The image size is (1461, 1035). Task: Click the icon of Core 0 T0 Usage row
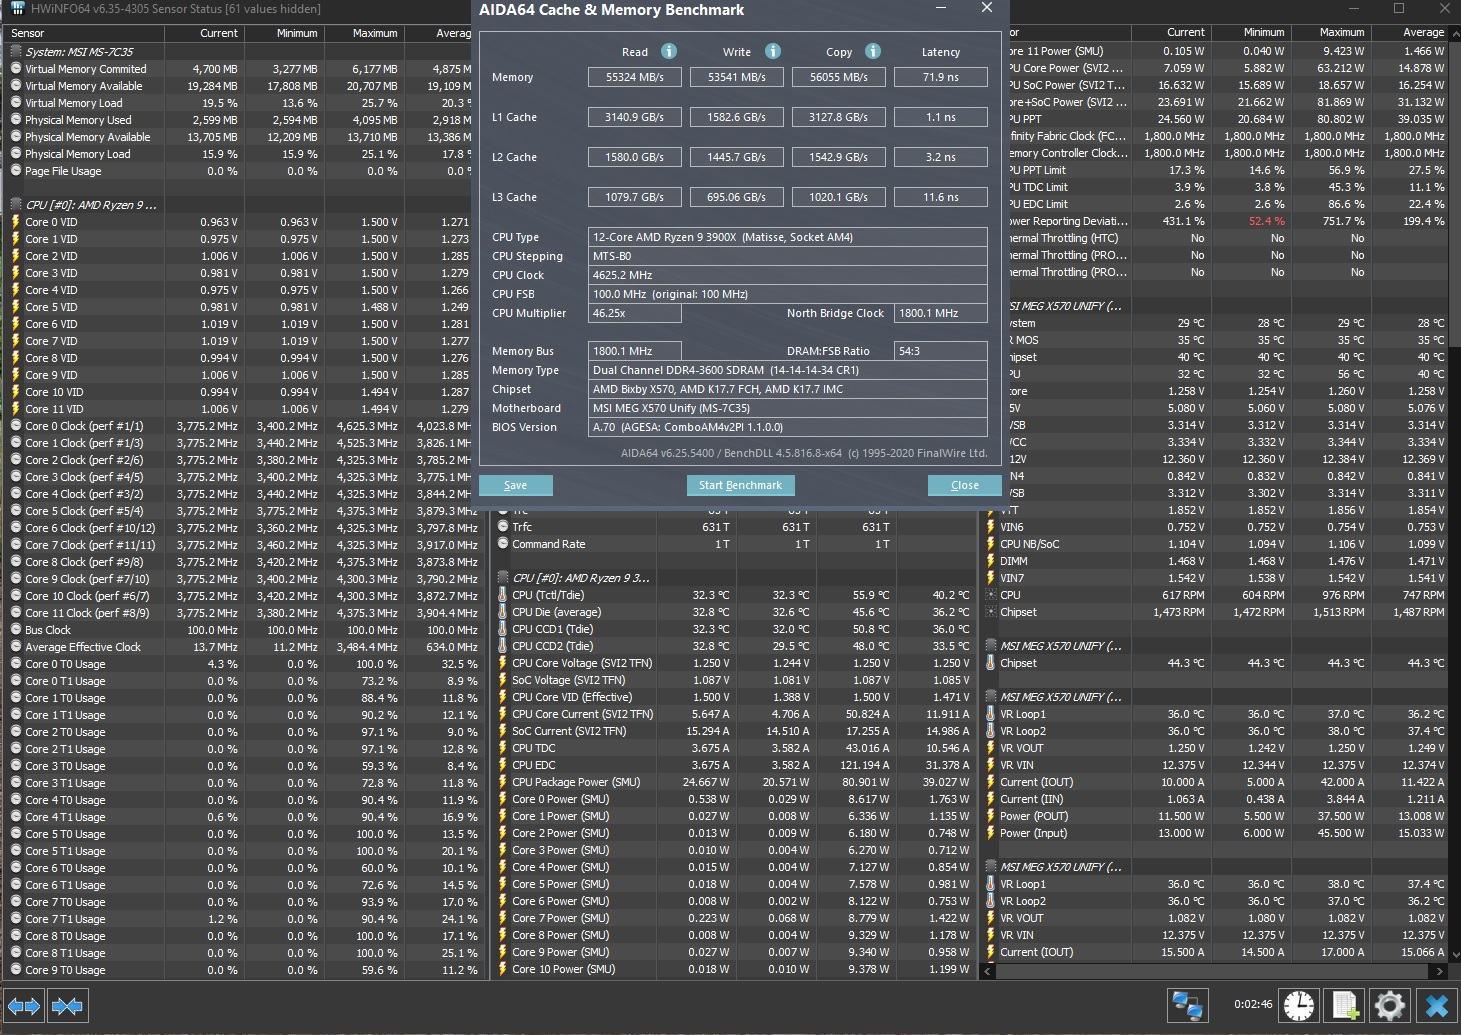(16, 664)
